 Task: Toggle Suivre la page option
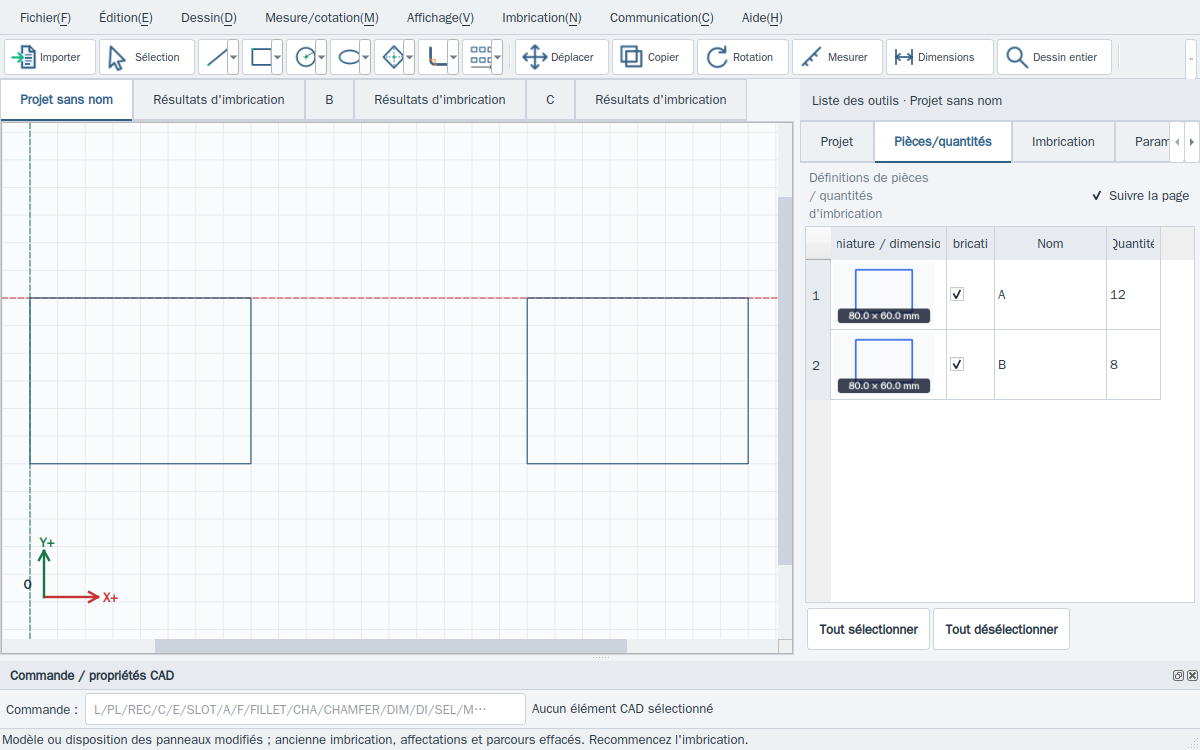1140,196
